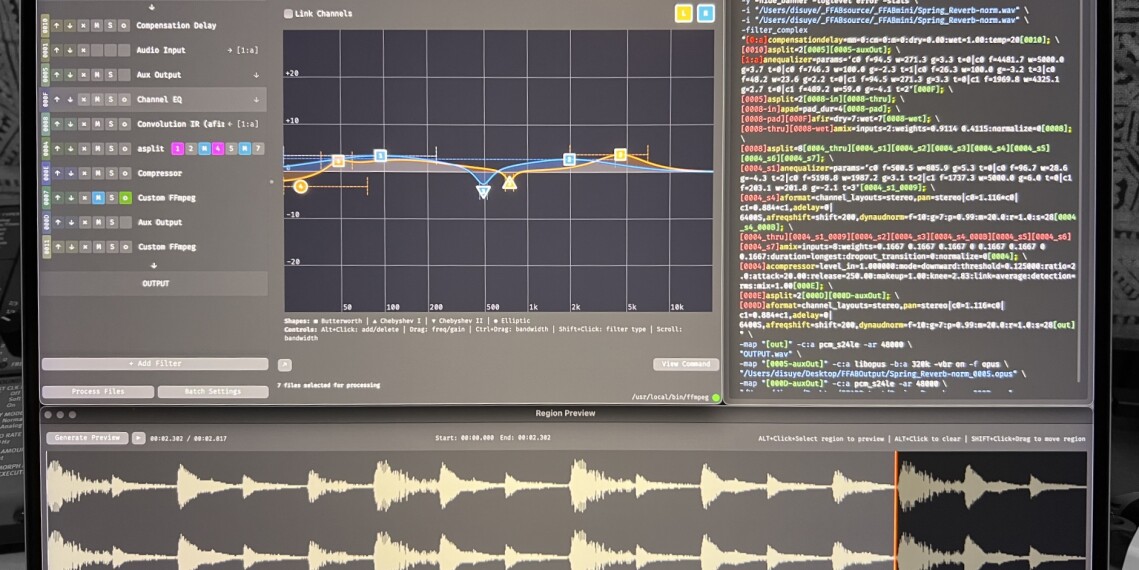
Task: Expand Channel EQ routing arrow
Action: 256,100
